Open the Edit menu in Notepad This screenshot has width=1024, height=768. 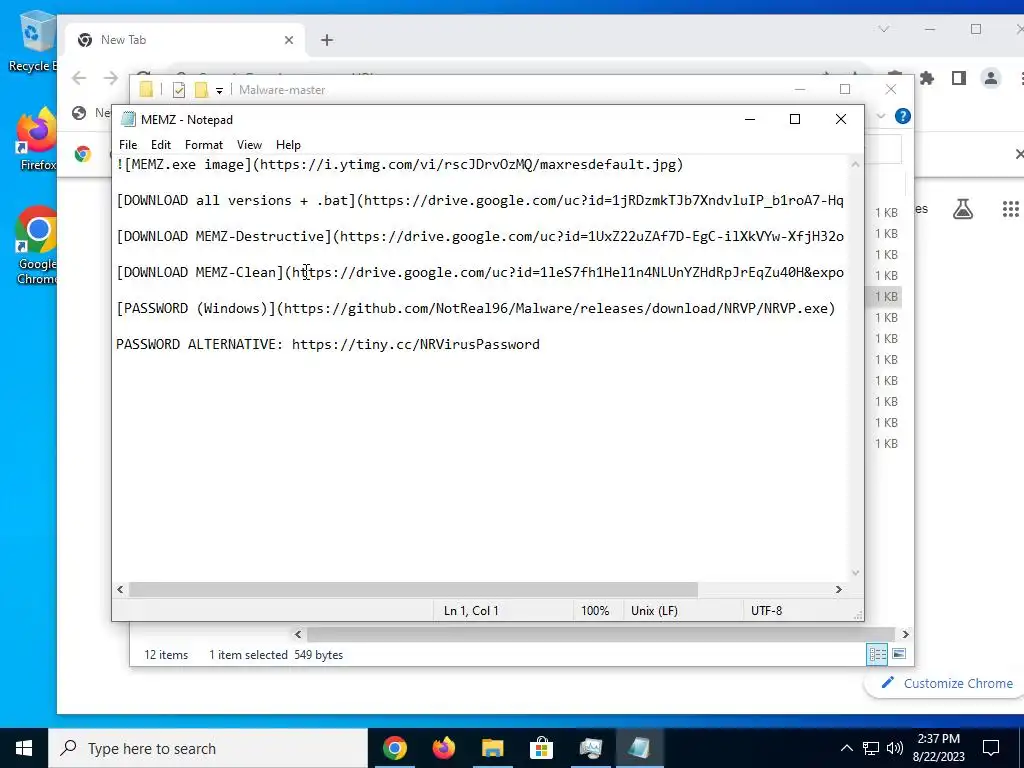point(161,145)
